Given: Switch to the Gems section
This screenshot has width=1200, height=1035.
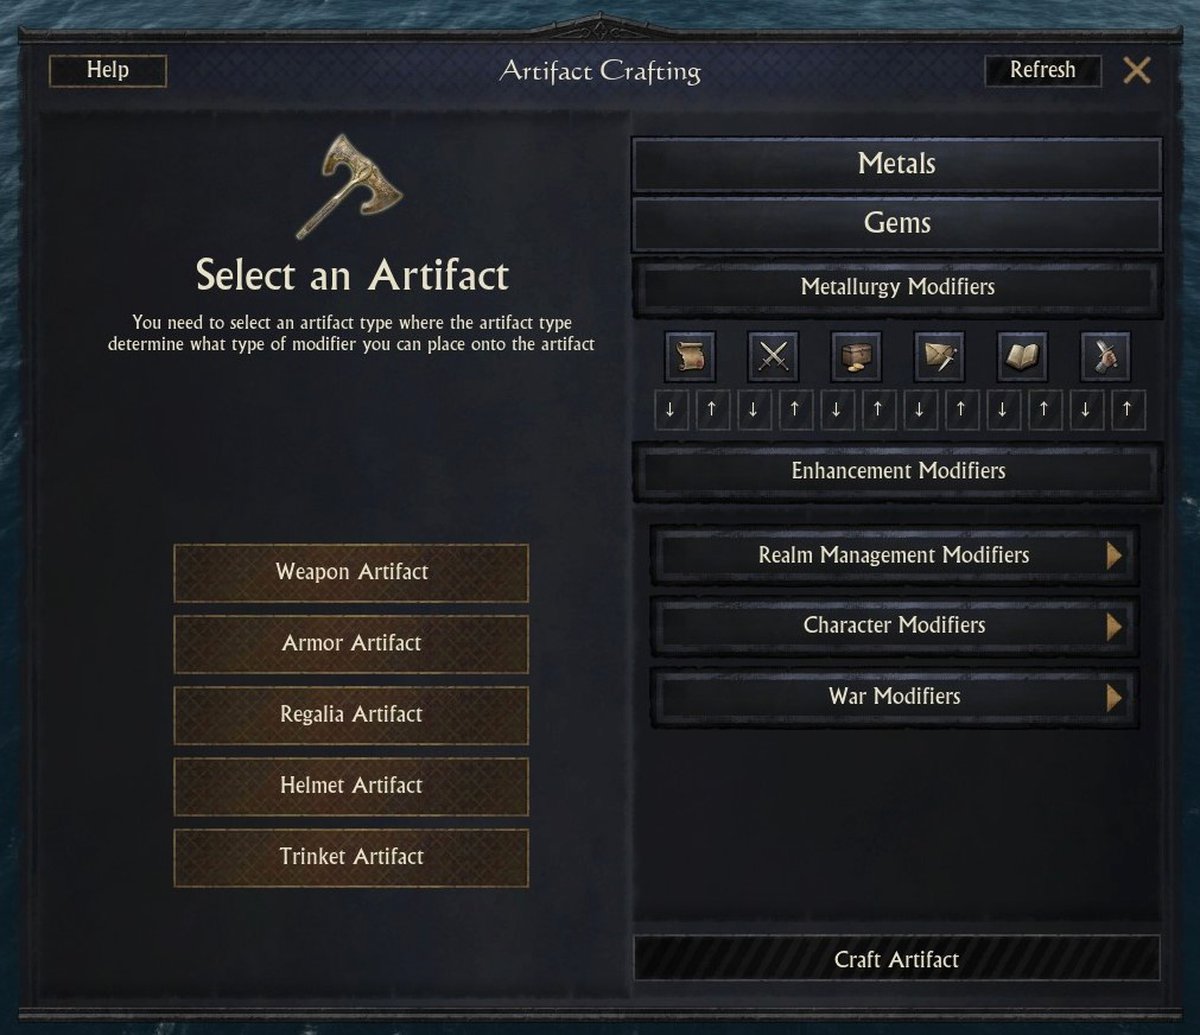Looking at the screenshot, I should click(897, 223).
